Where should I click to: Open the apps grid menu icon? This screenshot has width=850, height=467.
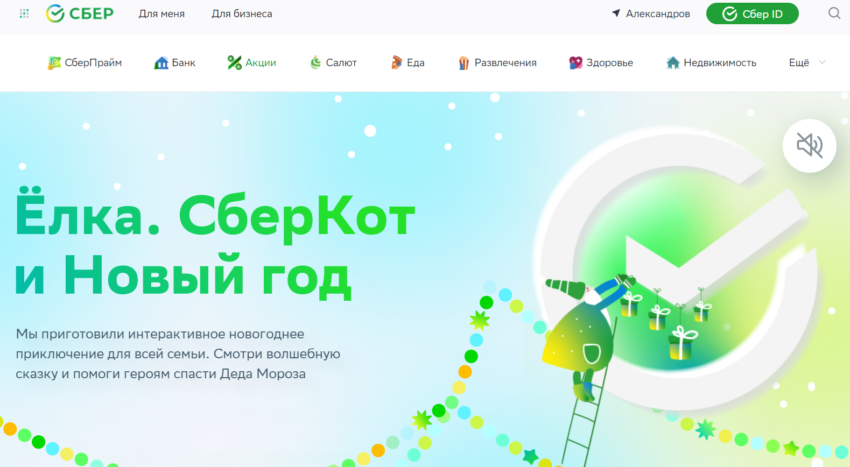tap(24, 14)
